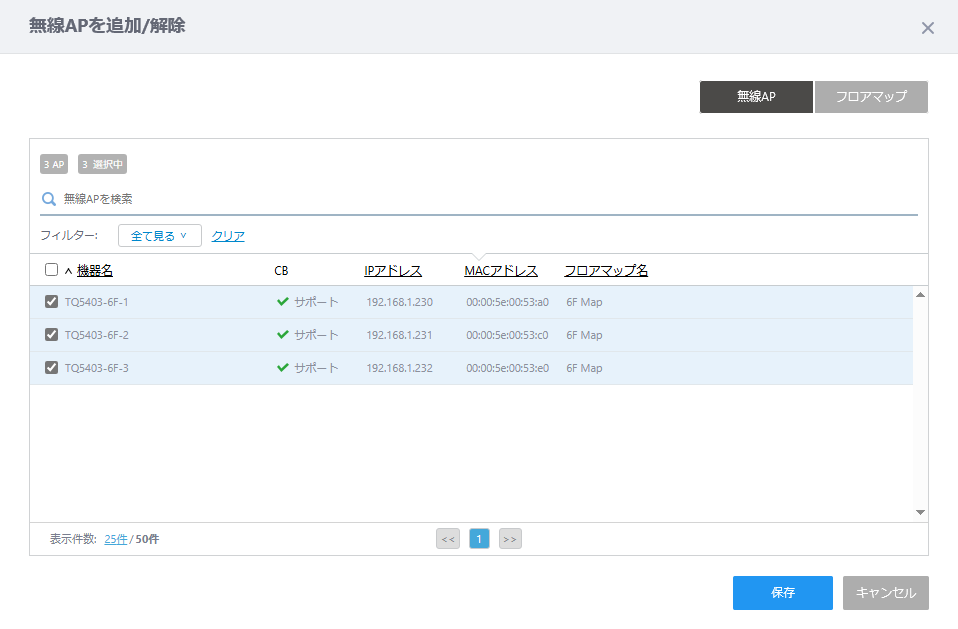Toggle the select-all checkbox in header
The width and height of the screenshot is (958, 629).
click(51, 270)
